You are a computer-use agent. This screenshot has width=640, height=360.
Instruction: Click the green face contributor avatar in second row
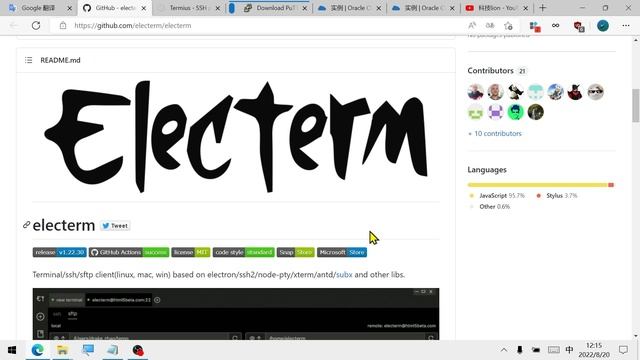tap(476, 112)
